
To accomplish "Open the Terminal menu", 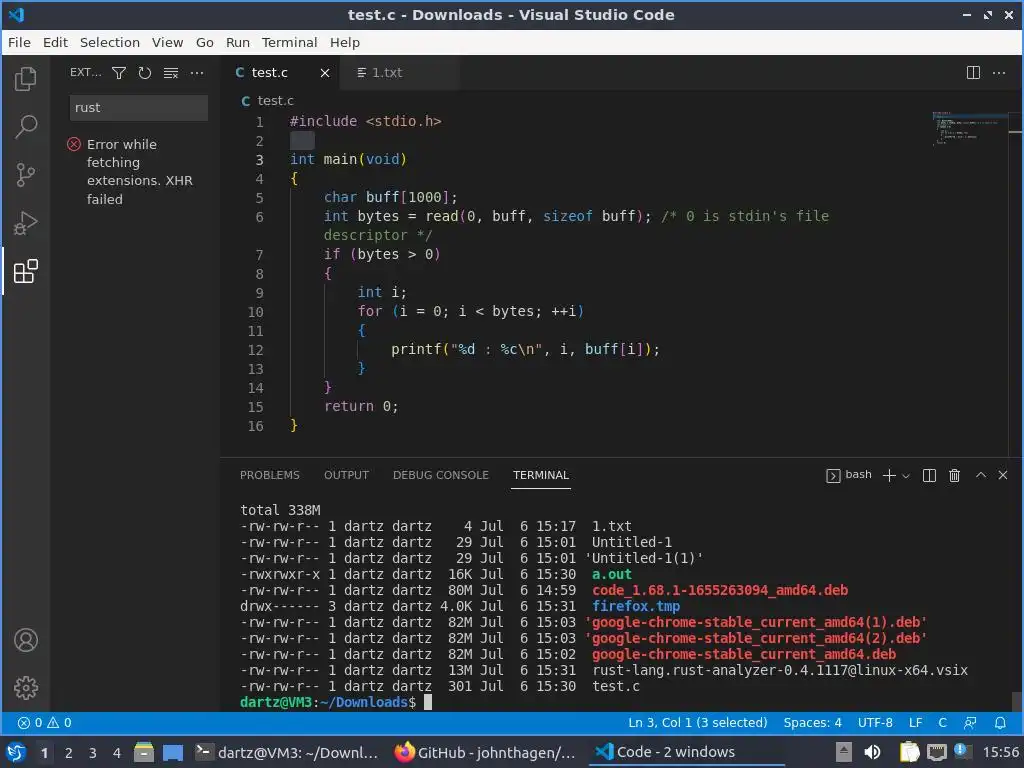I will pyautogui.click(x=289, y=42).
